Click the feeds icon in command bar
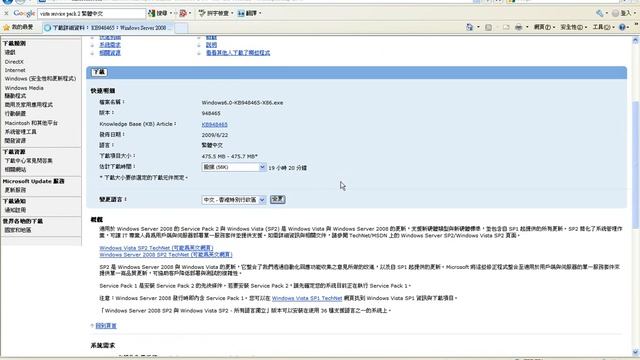The width and height of the screenshot is (640, 360). click(x=489, y=27)
